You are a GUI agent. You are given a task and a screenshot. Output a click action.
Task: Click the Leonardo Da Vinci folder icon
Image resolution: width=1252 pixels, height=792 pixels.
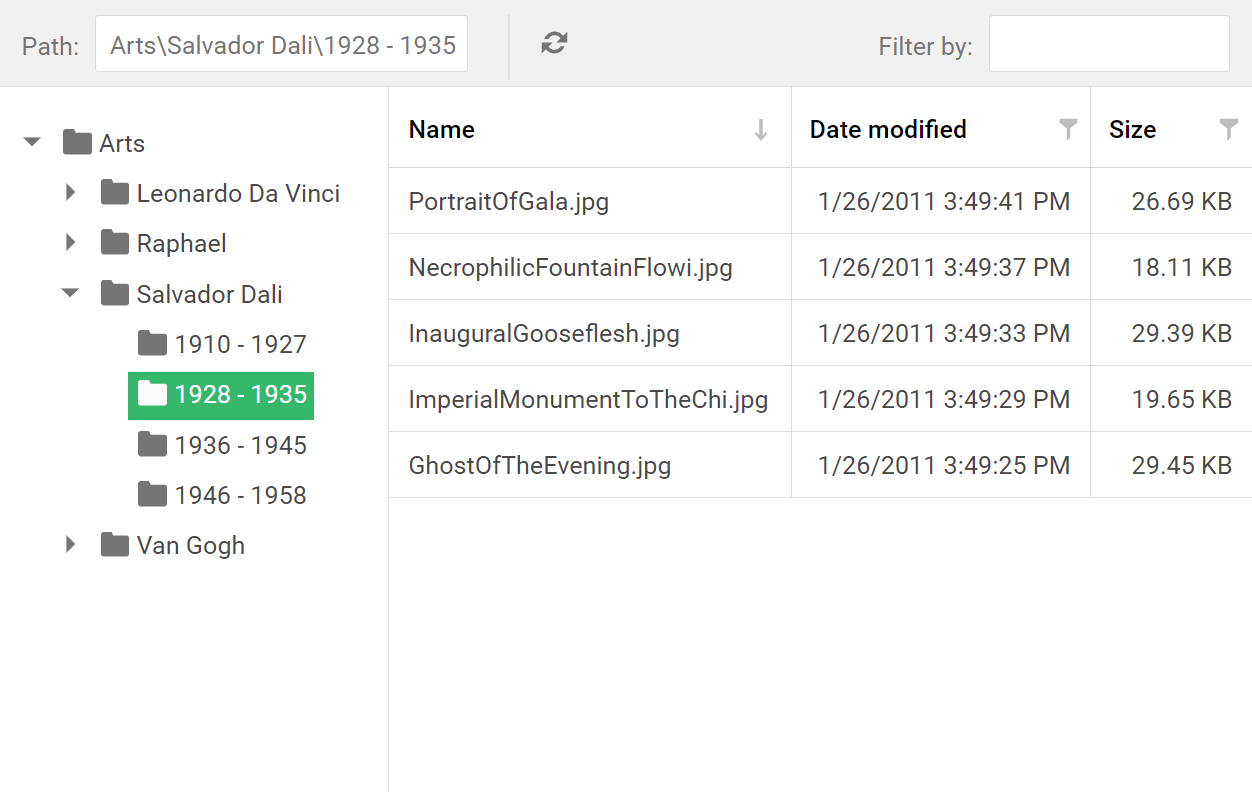(x=115, y=193)
